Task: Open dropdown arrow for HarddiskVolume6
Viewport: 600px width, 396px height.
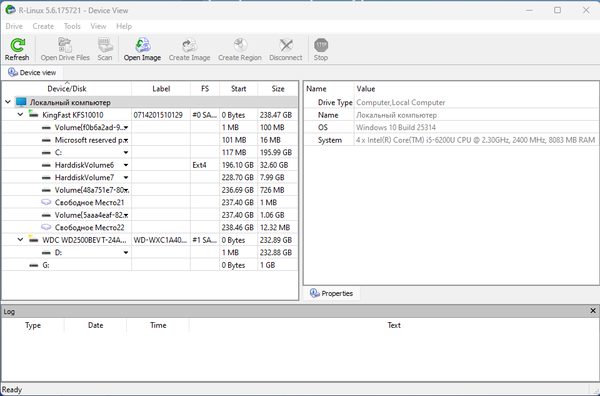Action: coord(126,165)
